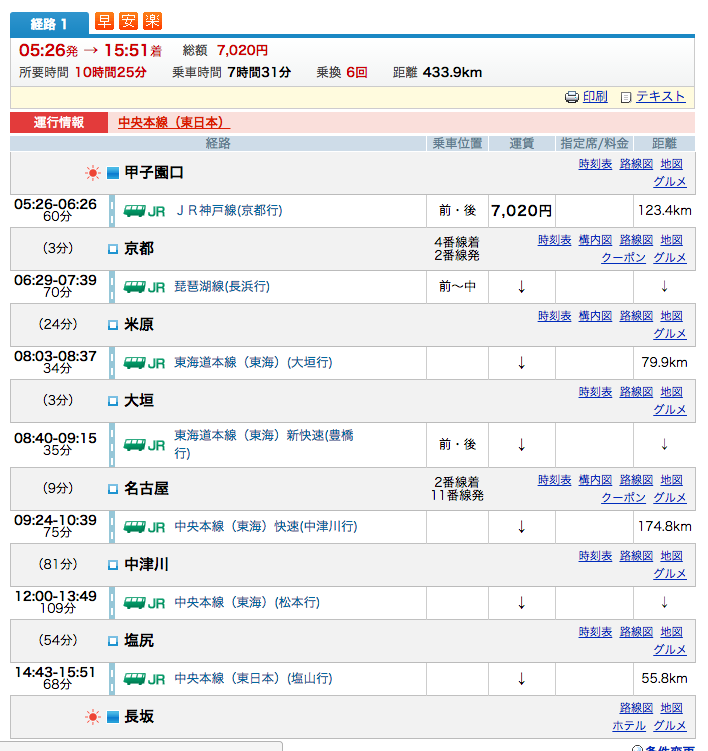This screenshot has height=751, width=708.
Task: Open 路線図 for 京都 station
Action: click(x=636, y=240)
